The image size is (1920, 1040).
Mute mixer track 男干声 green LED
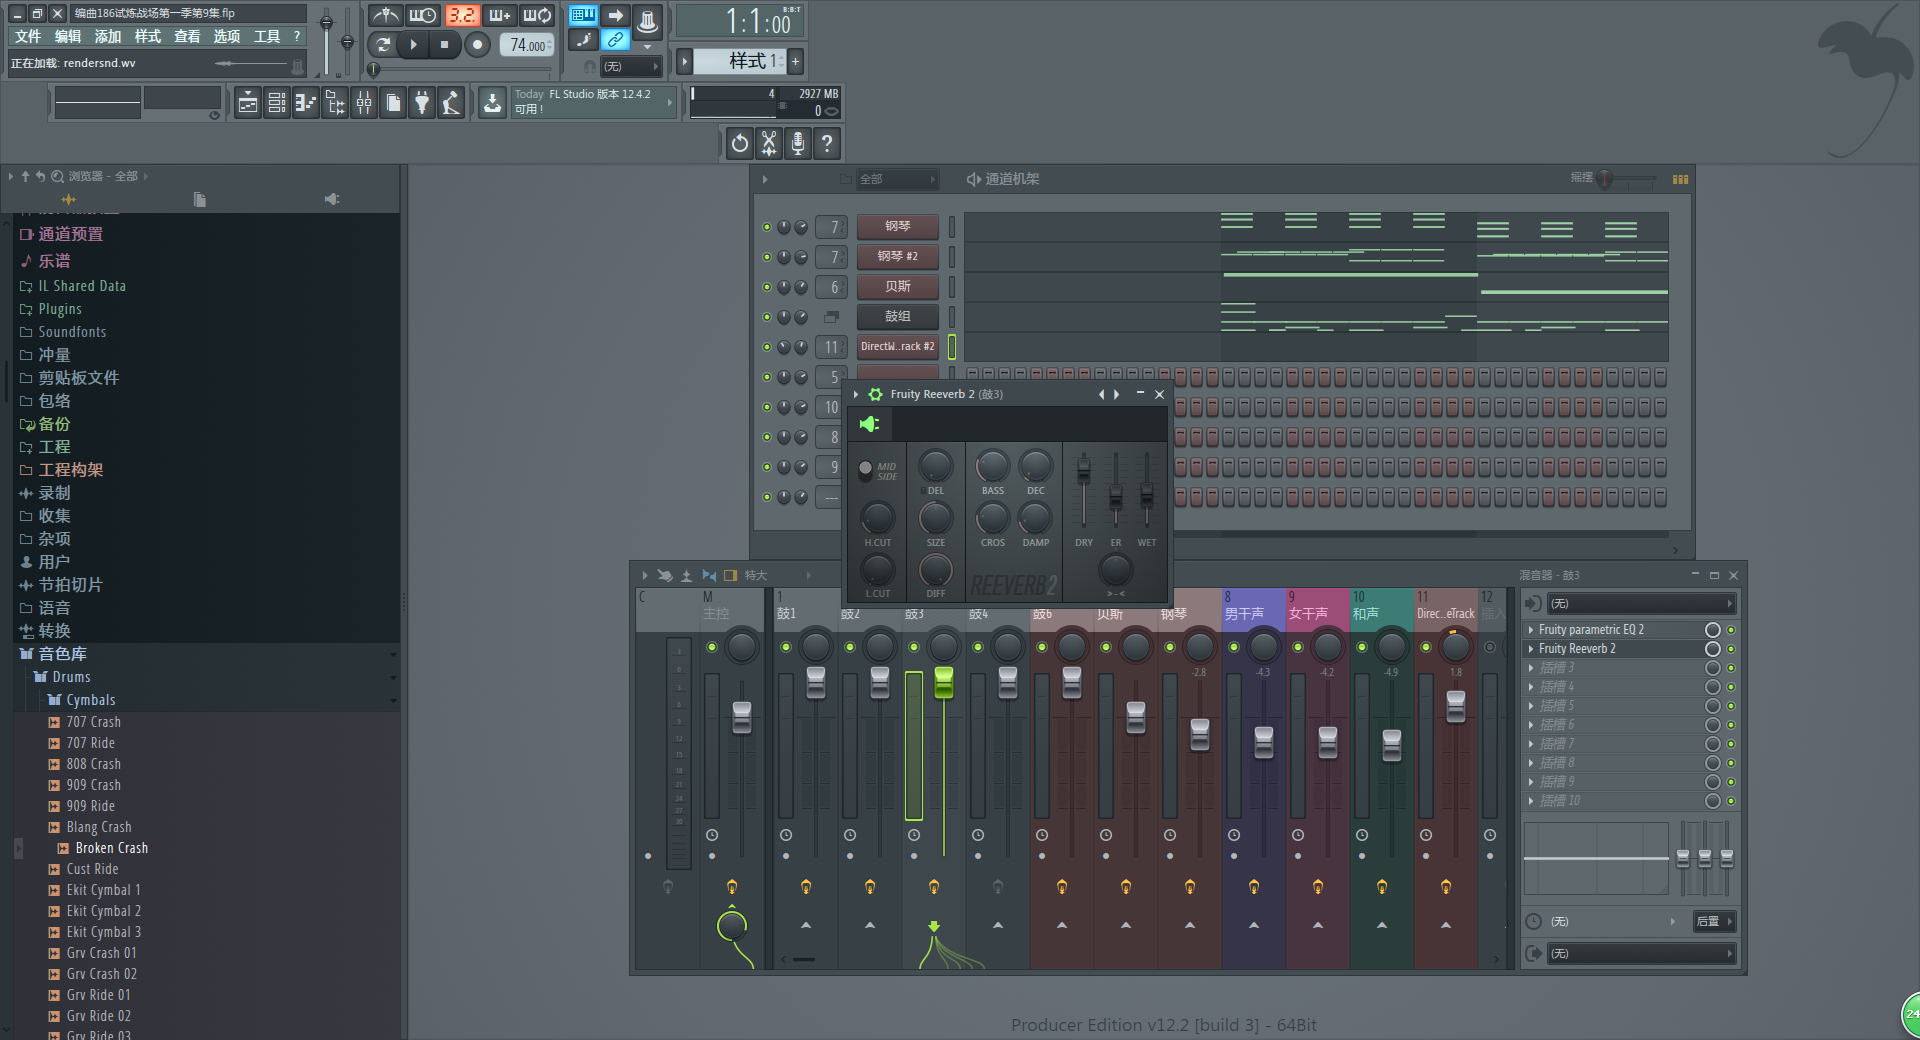tap(1234, 647)
